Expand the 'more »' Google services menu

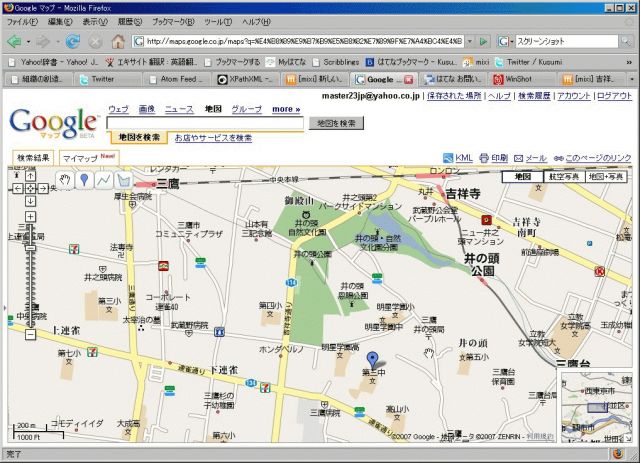(x=285, y=108)
